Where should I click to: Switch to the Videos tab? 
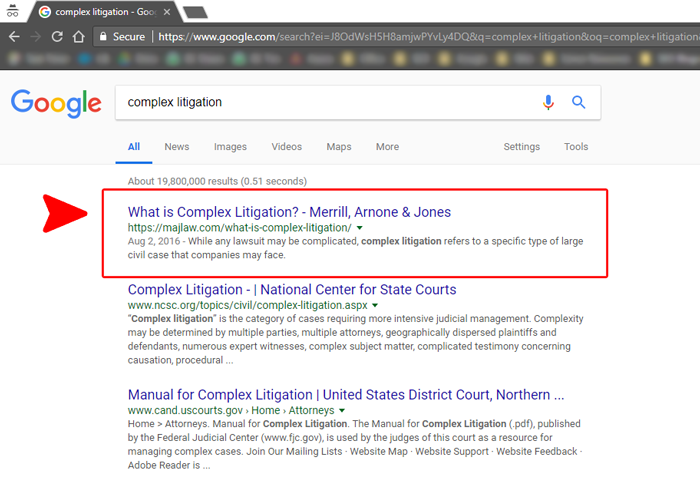(287, 146)
